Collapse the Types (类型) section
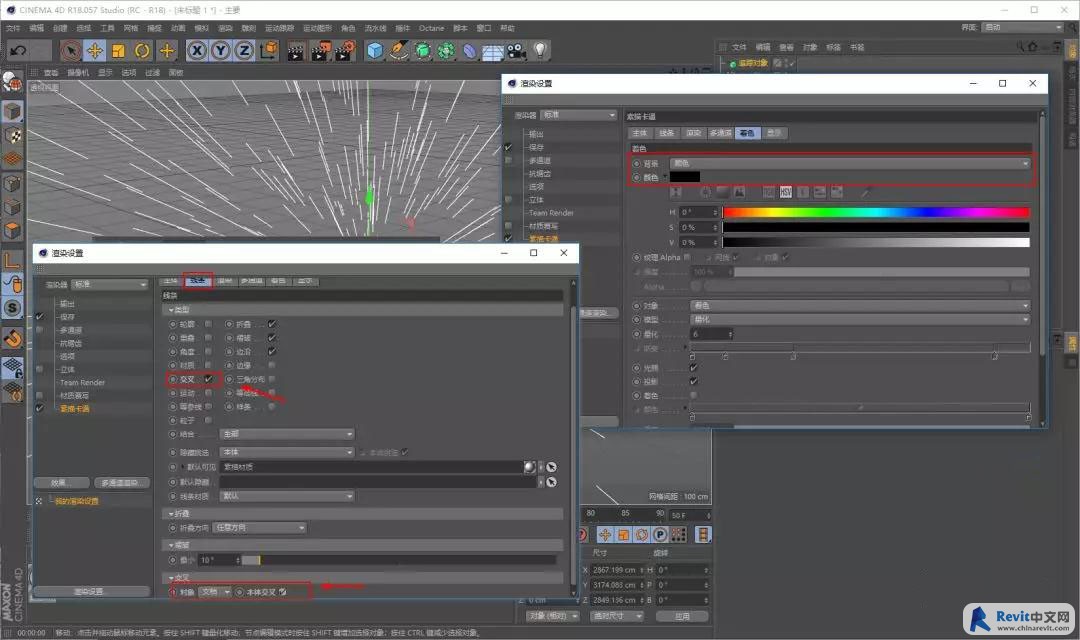The height and width of the screenshot is (640, 1080). point(172,310)
